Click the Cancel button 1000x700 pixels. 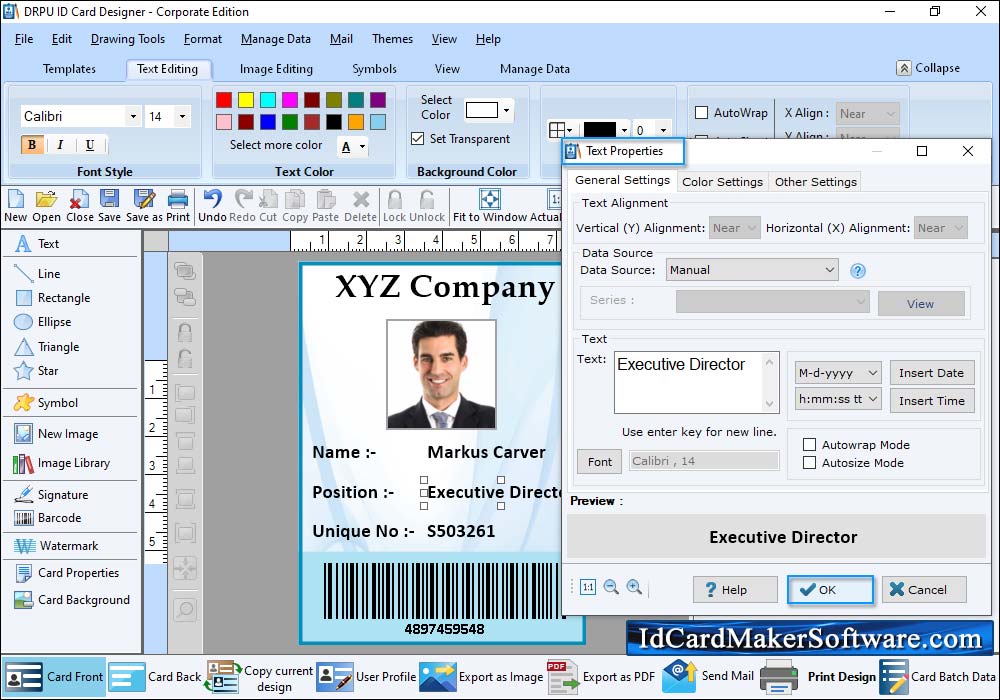click(x=924, y=590)
